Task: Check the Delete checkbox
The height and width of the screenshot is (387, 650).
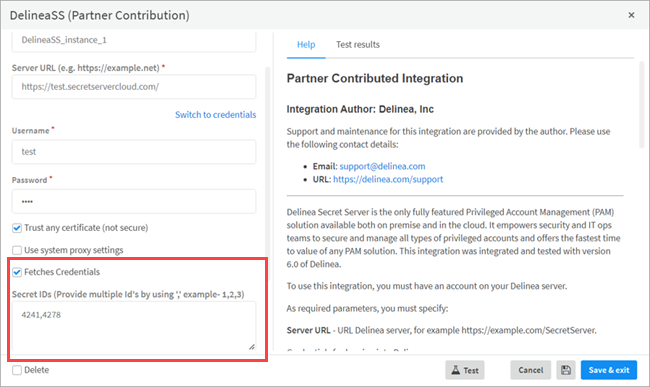Action: [17, 370]
